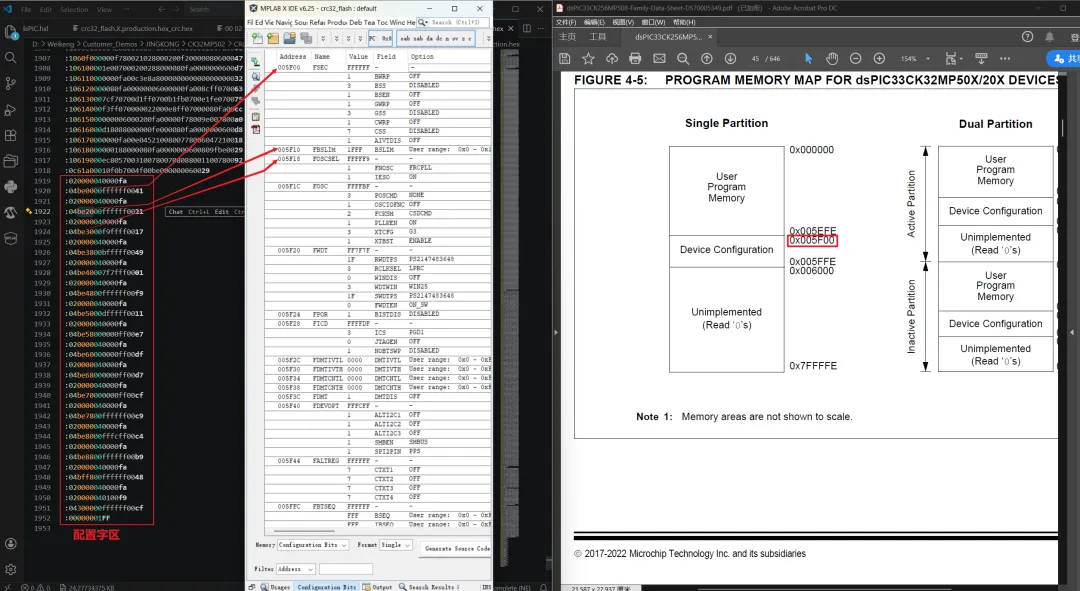Click the Acrobat zoom in plus icon
The image size is (1080, 591).
point(879,59)
